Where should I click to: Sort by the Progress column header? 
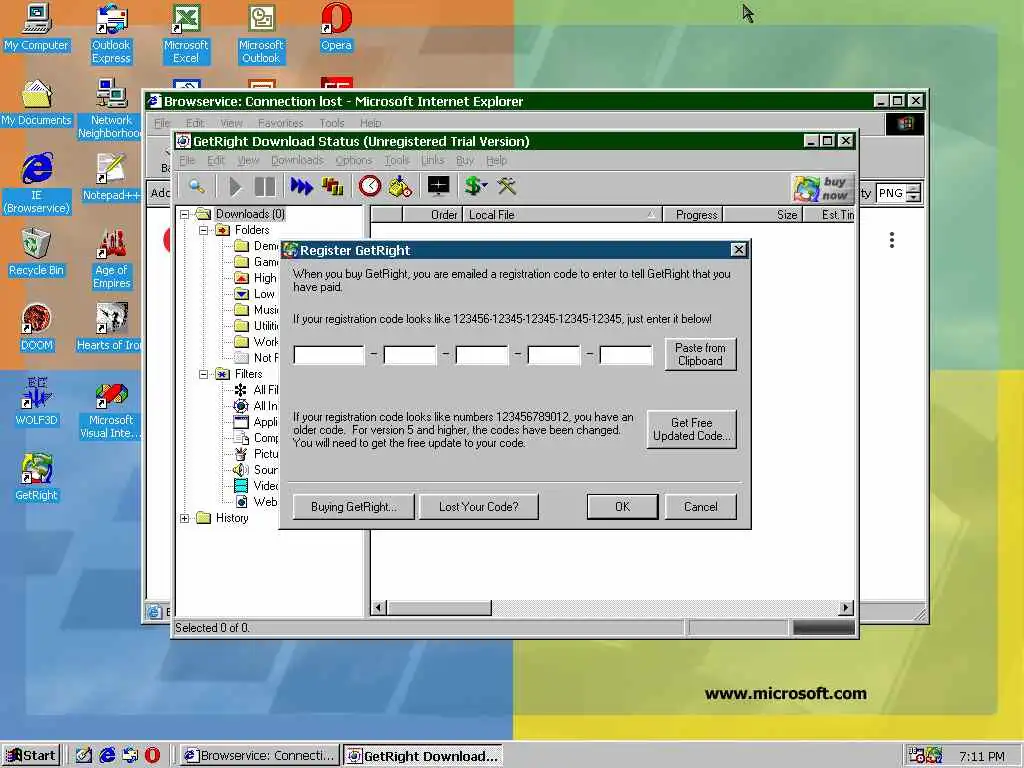click(693, 215)
